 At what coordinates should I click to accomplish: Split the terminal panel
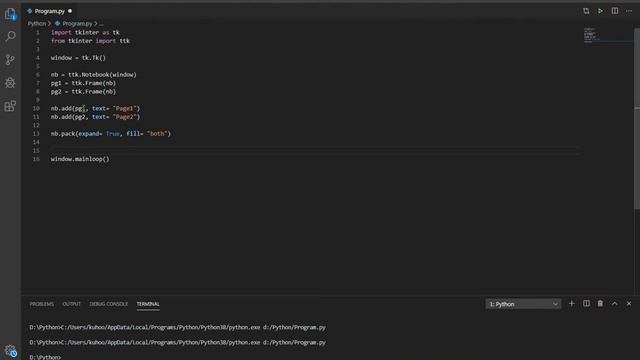pos(586,304)
